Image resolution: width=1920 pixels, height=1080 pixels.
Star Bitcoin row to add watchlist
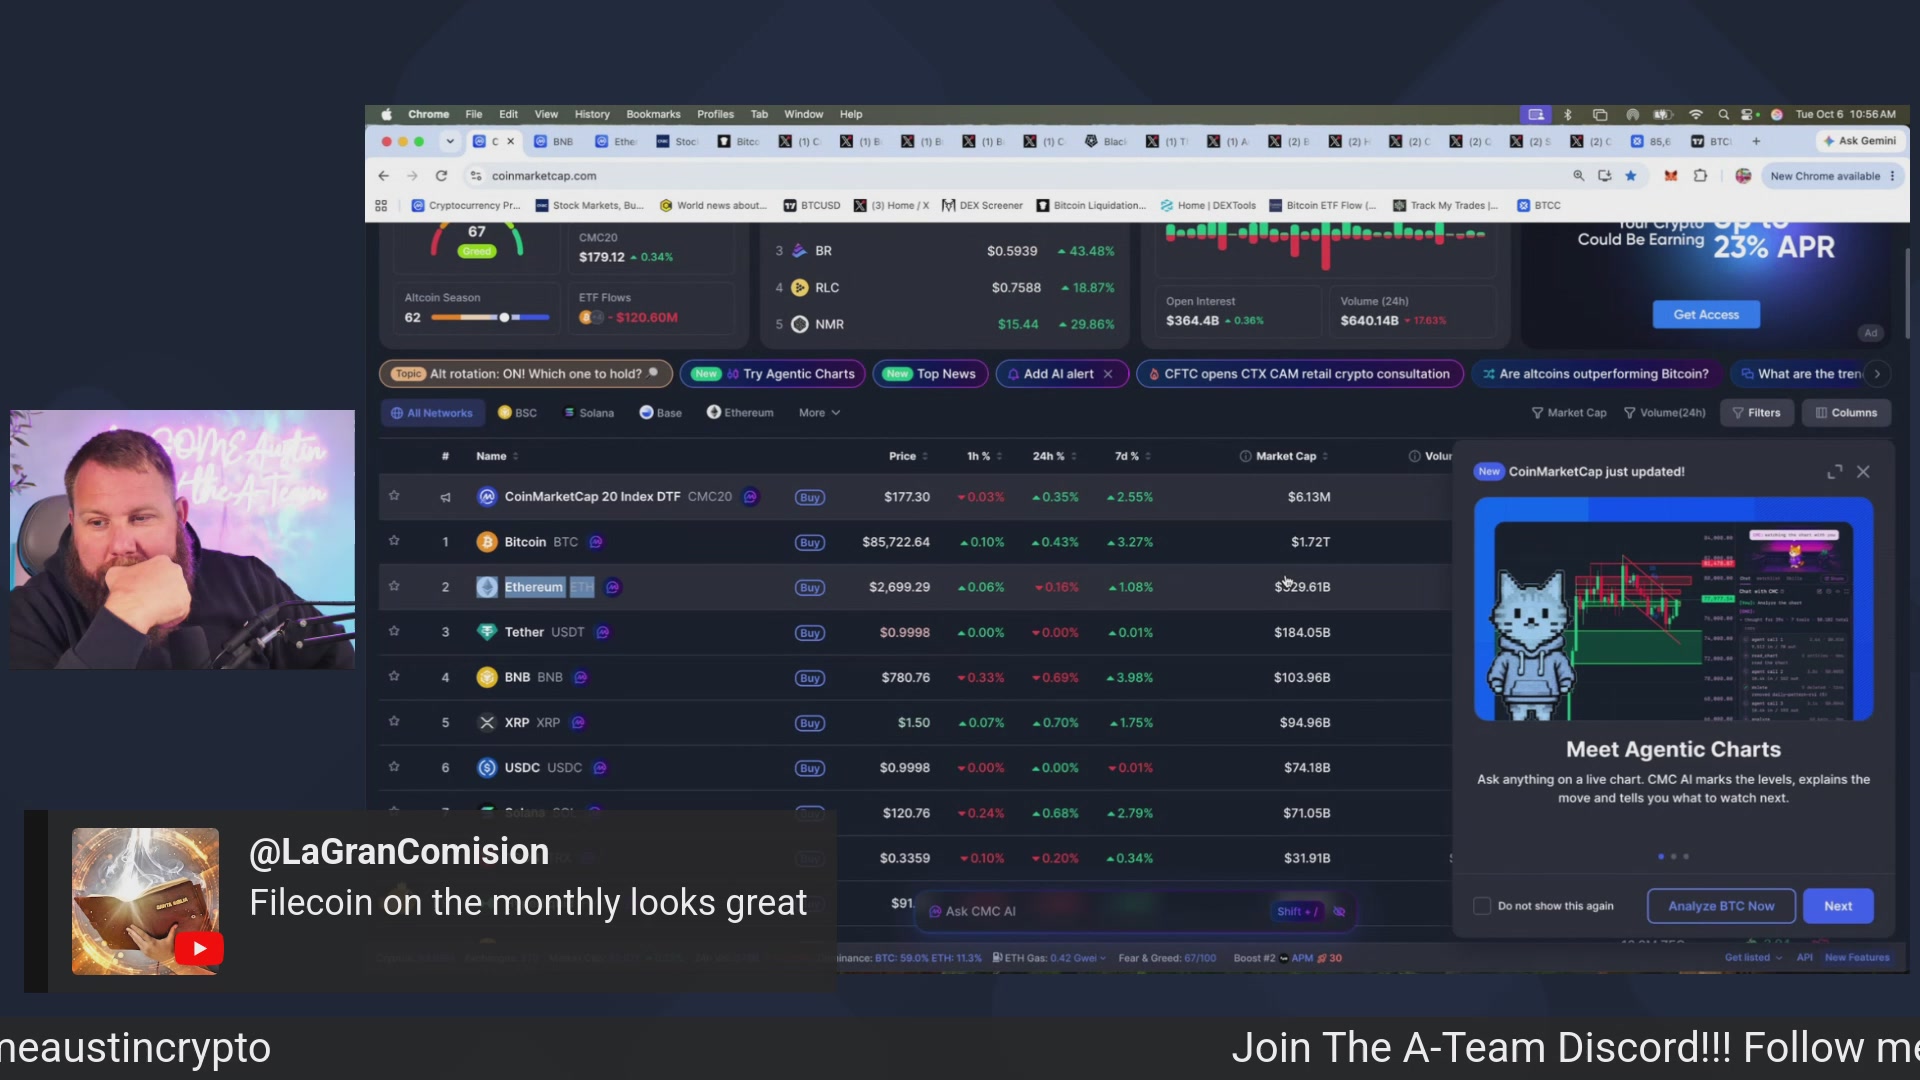394,541
